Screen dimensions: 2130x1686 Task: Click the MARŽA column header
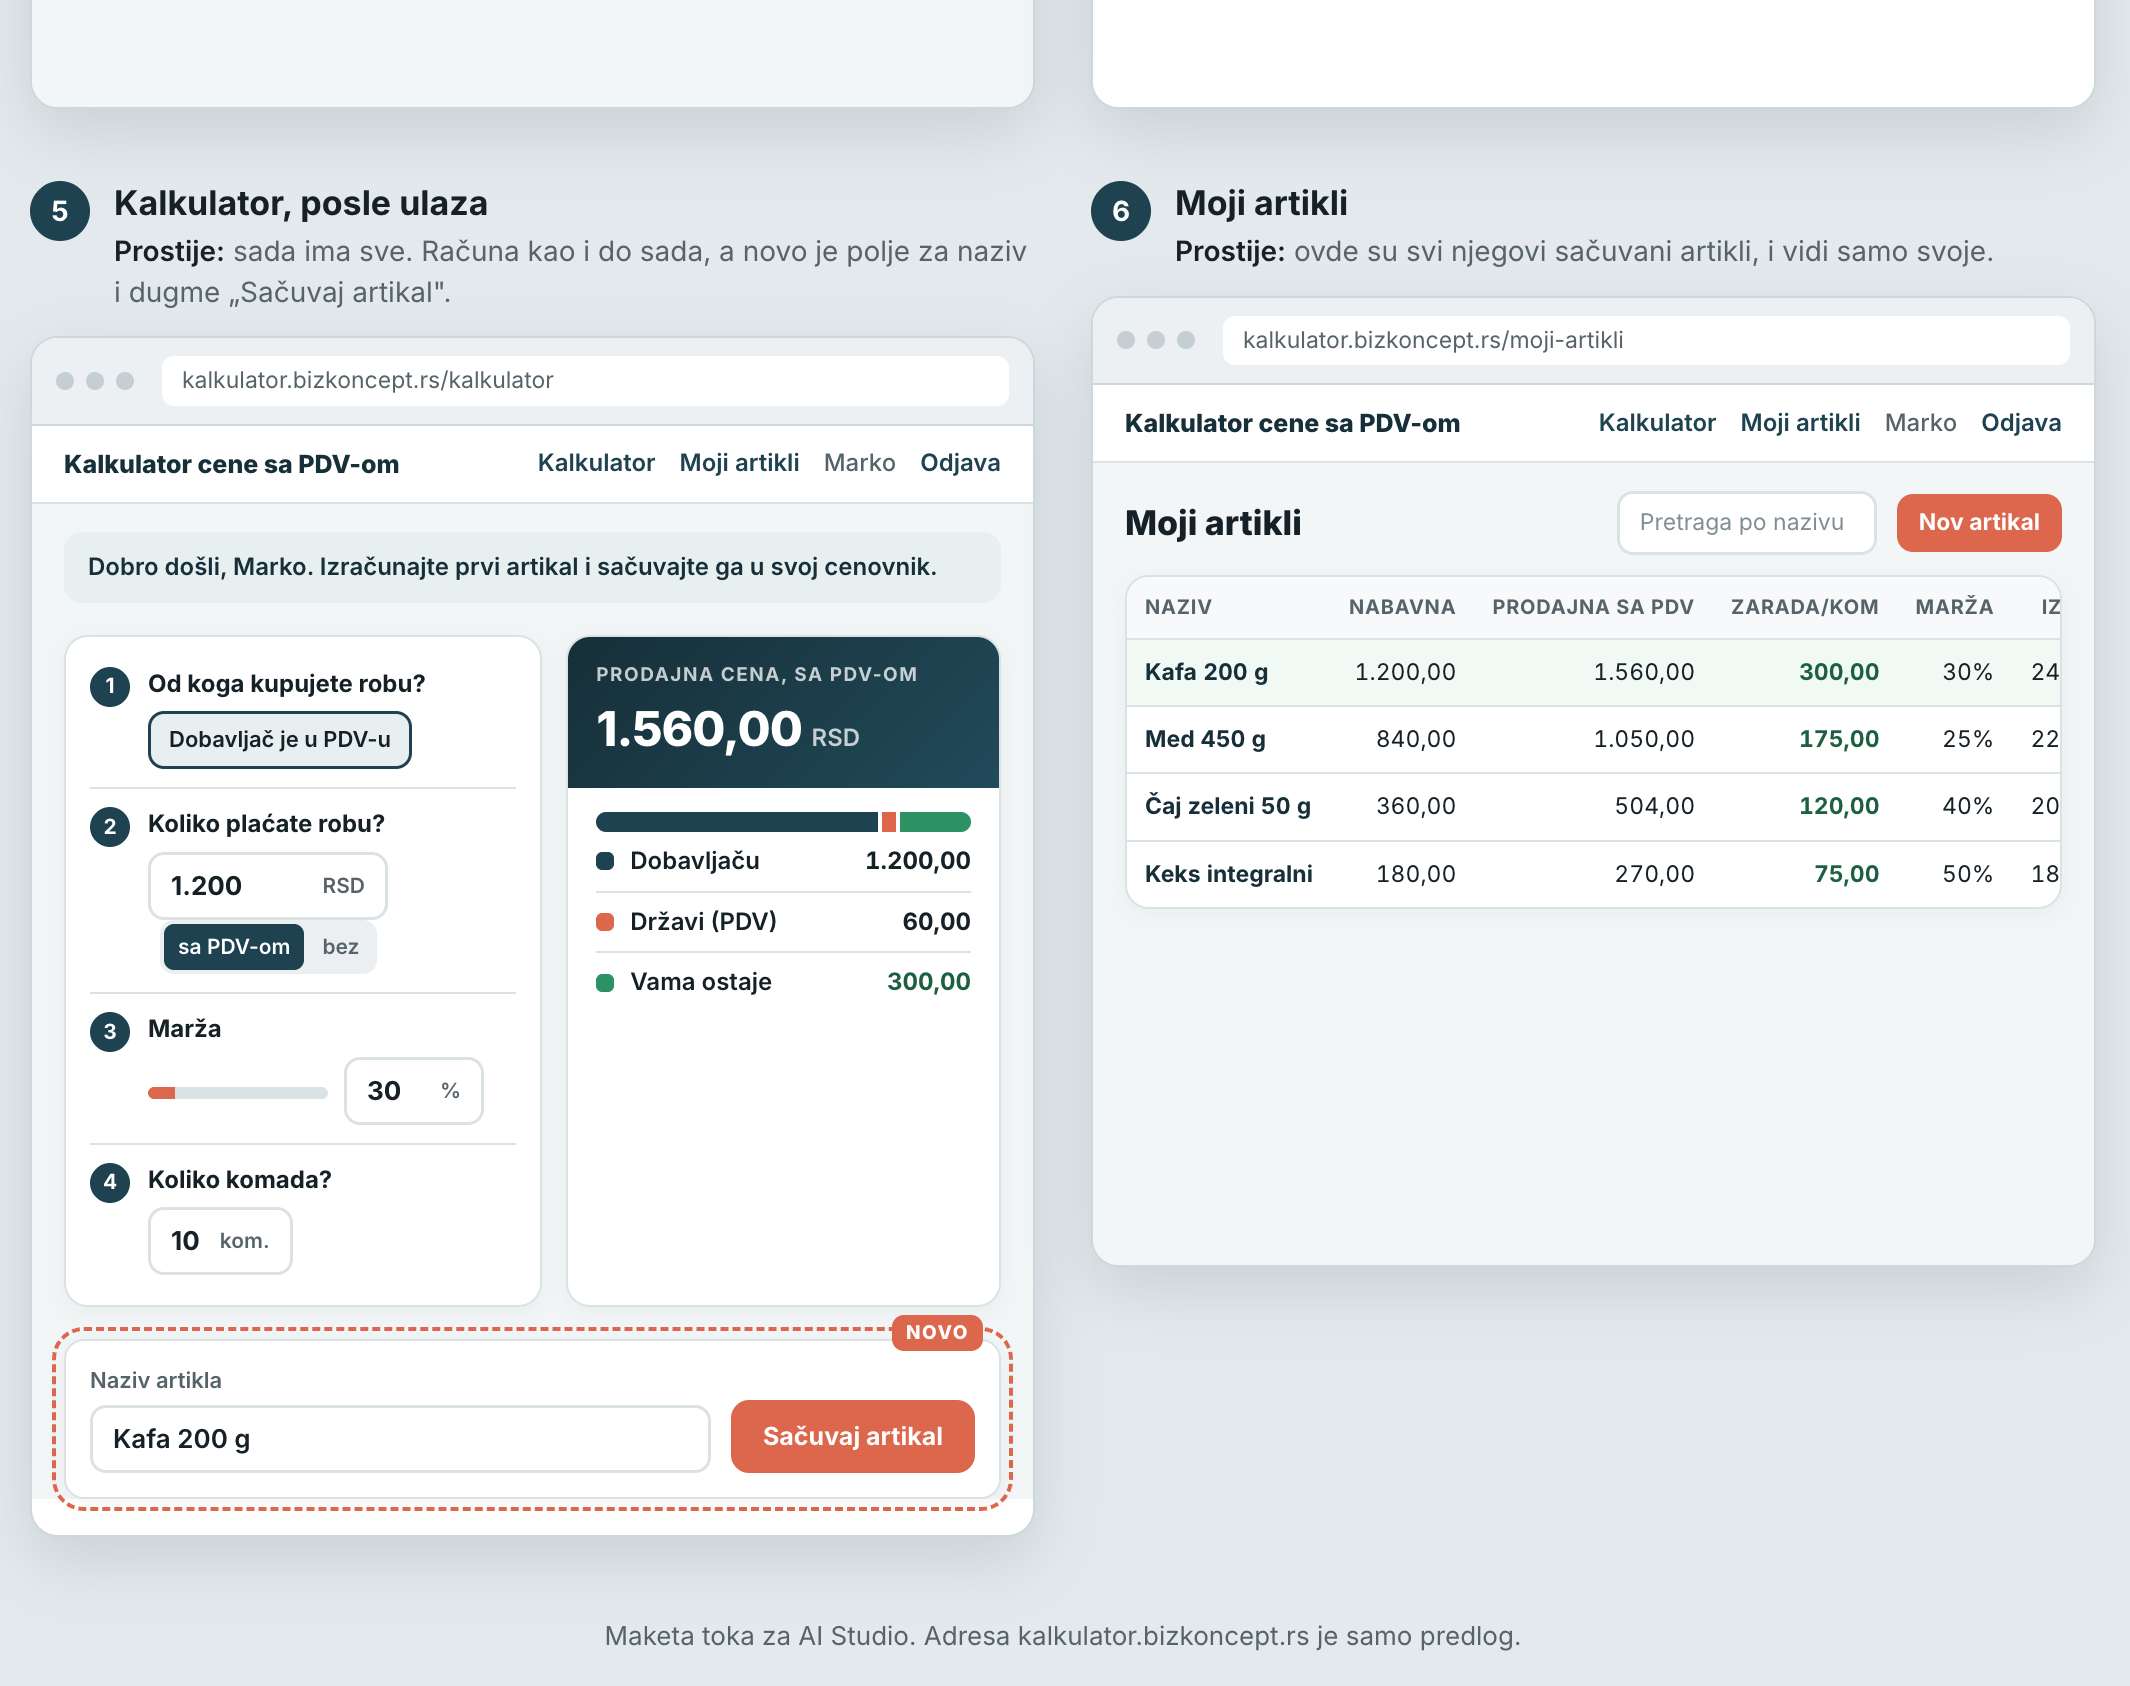click(x=1954, y=607)
